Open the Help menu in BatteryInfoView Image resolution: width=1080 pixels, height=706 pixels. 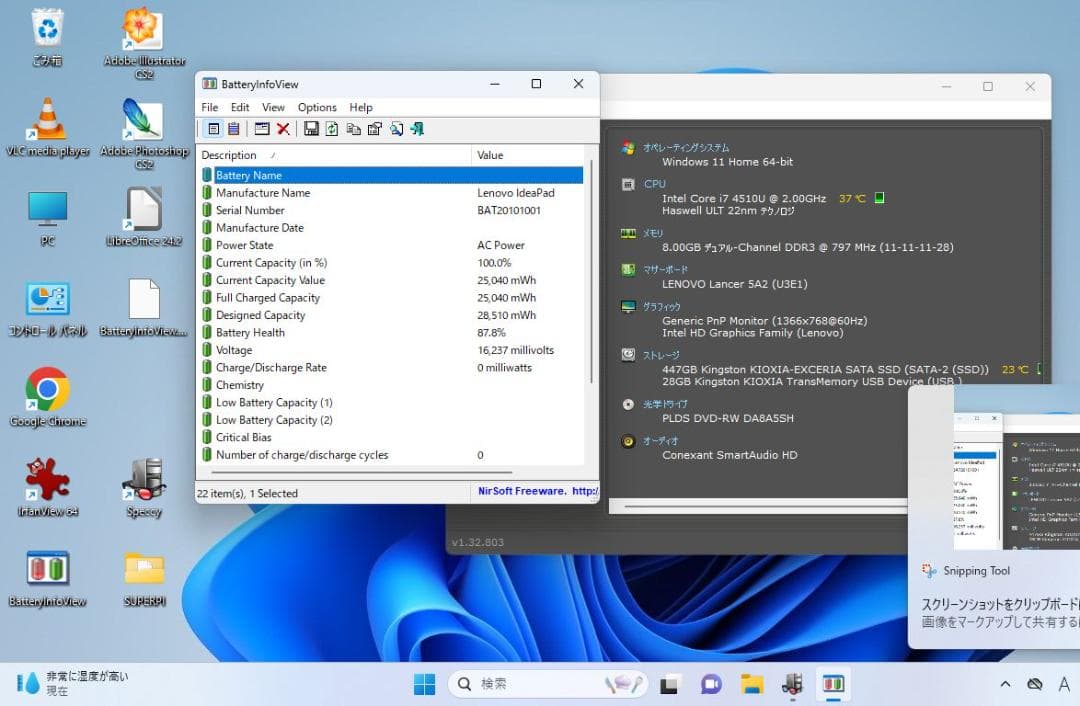pos(360,107)
